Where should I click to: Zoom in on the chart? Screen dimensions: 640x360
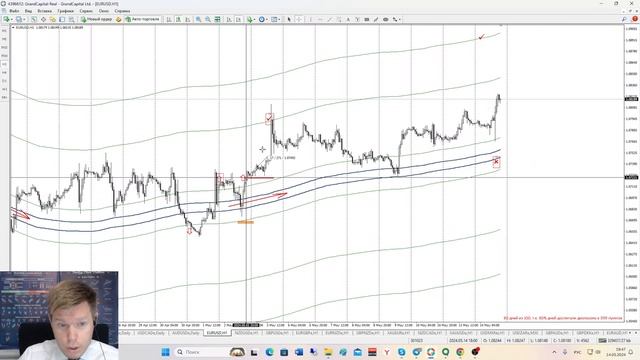click(x=198, y=19)
